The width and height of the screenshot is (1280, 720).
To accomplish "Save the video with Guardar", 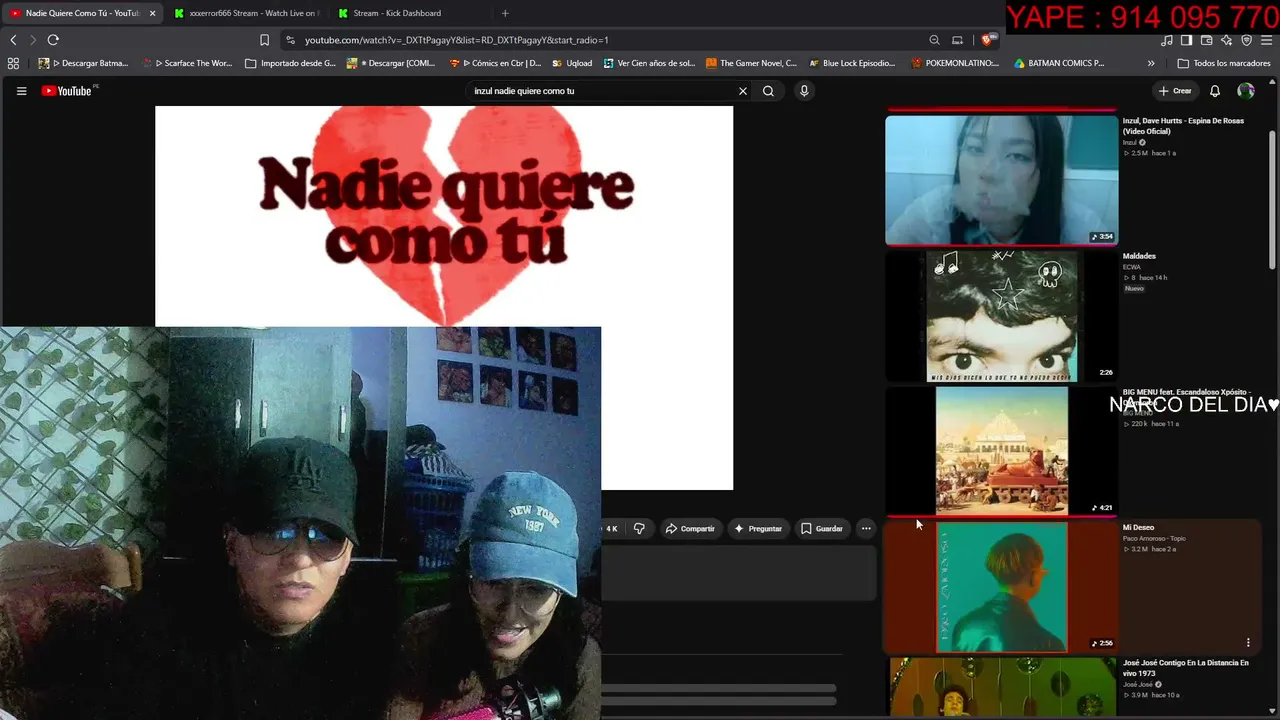I will (822, 528).
